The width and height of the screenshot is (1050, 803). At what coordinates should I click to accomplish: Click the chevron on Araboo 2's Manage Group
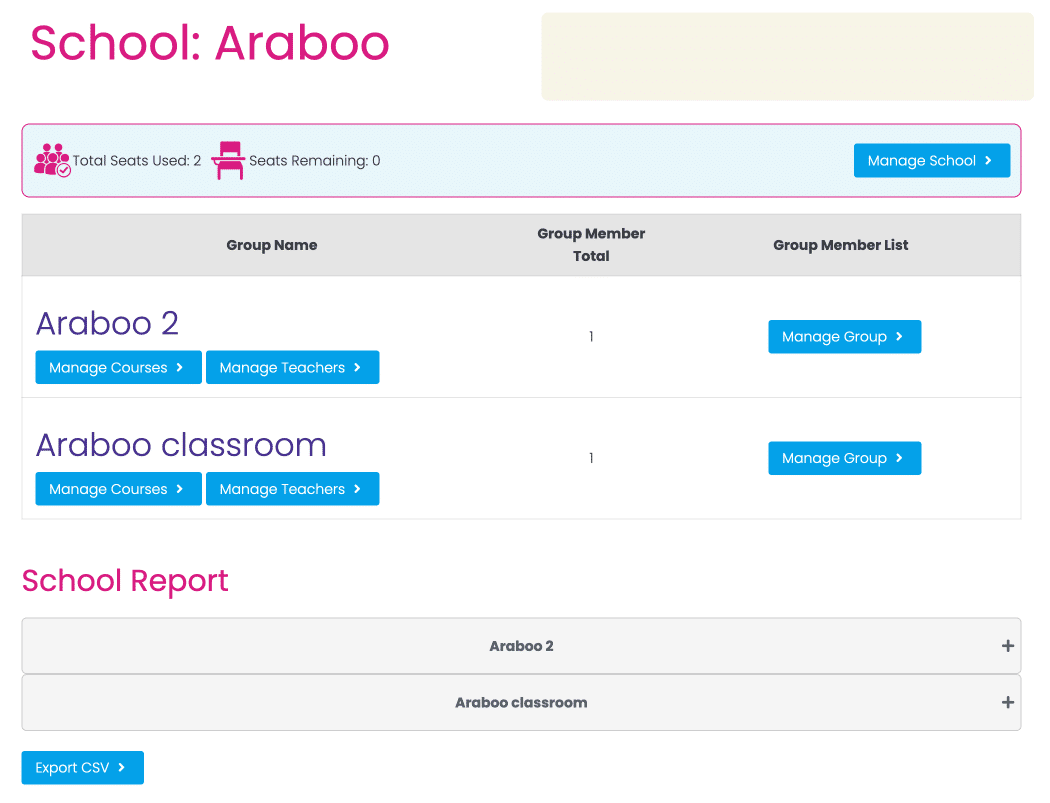tap(901, 337)
